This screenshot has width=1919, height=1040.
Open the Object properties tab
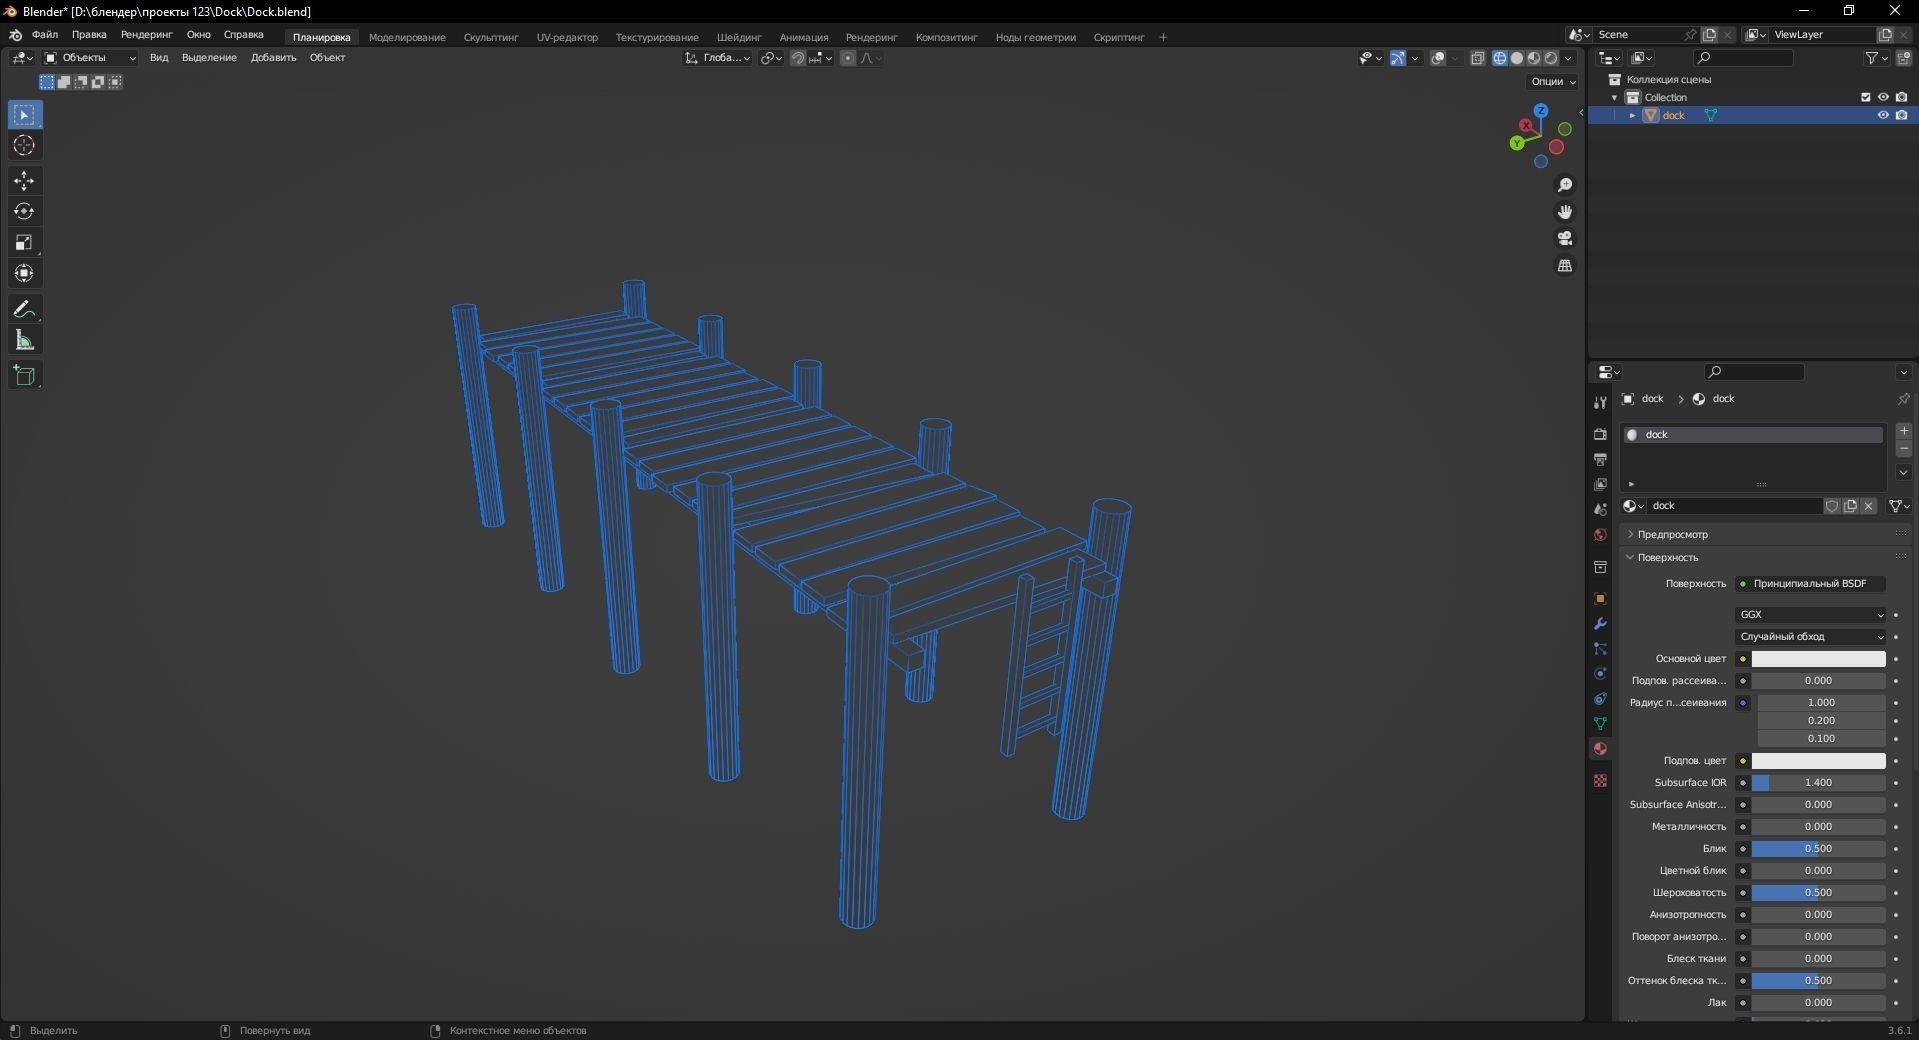tap(1600, 598)
